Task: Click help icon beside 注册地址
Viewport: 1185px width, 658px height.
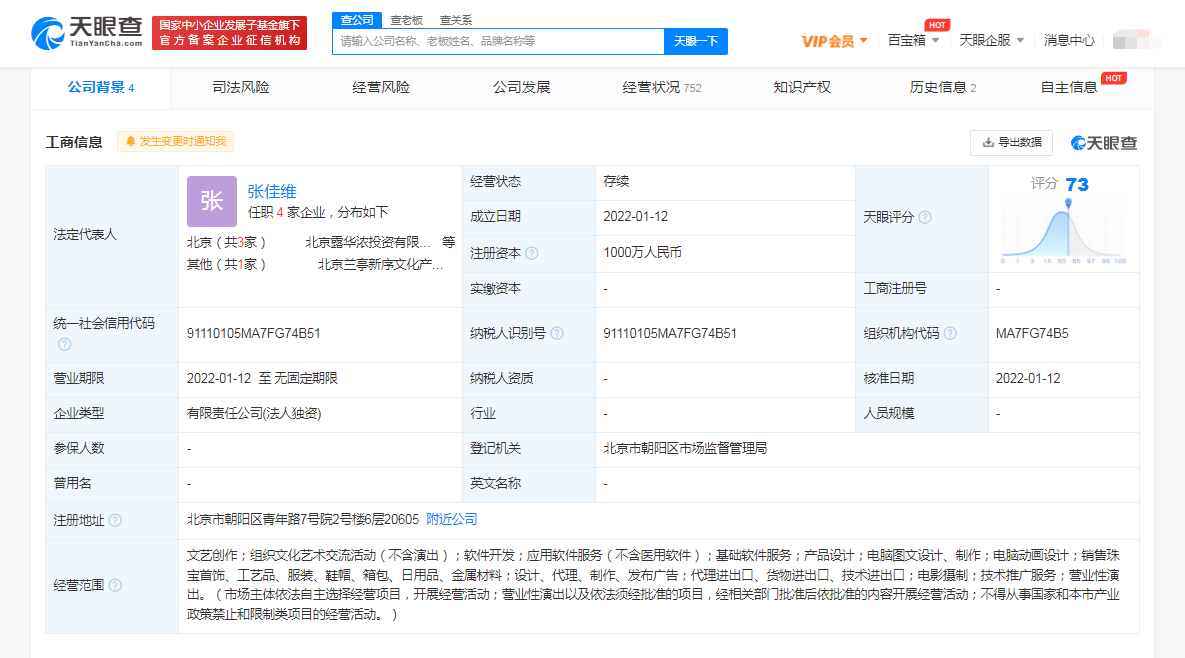Action: coord(115,521)
